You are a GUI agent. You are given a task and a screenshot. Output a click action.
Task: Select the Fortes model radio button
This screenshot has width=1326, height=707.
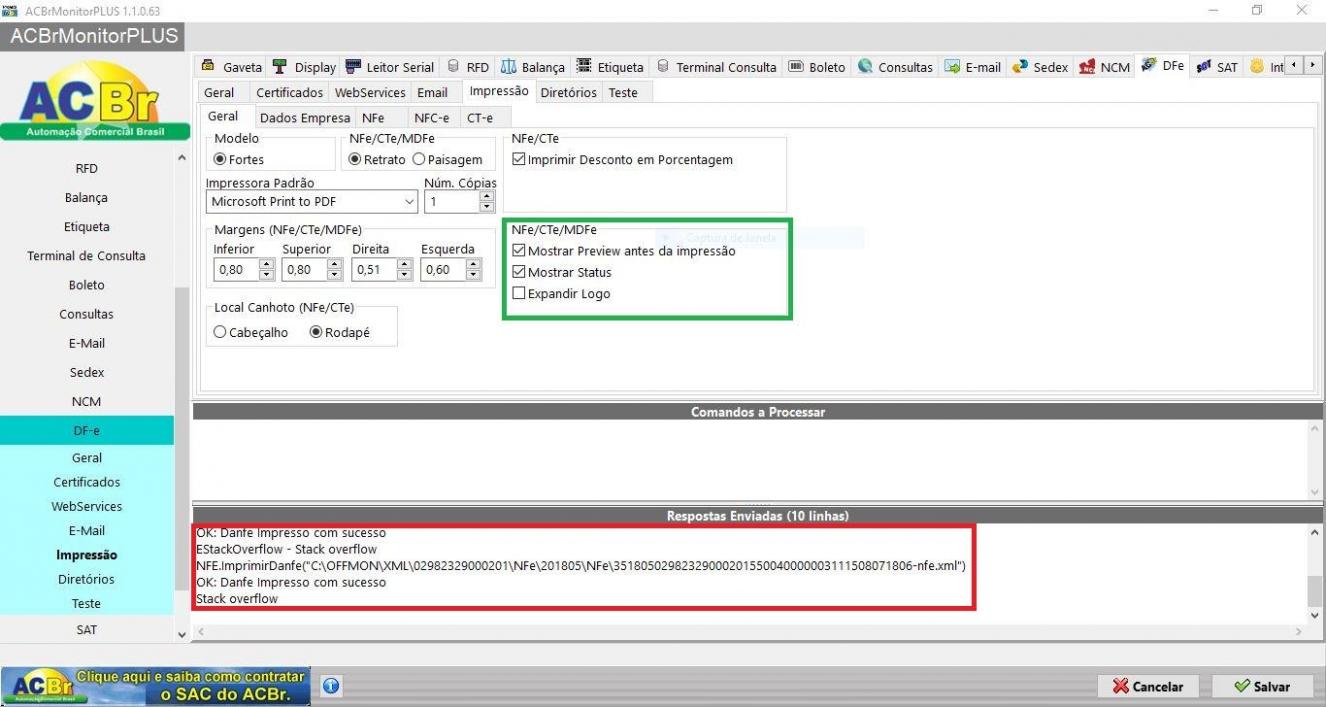pyautogui.click(x=239, y=159)
